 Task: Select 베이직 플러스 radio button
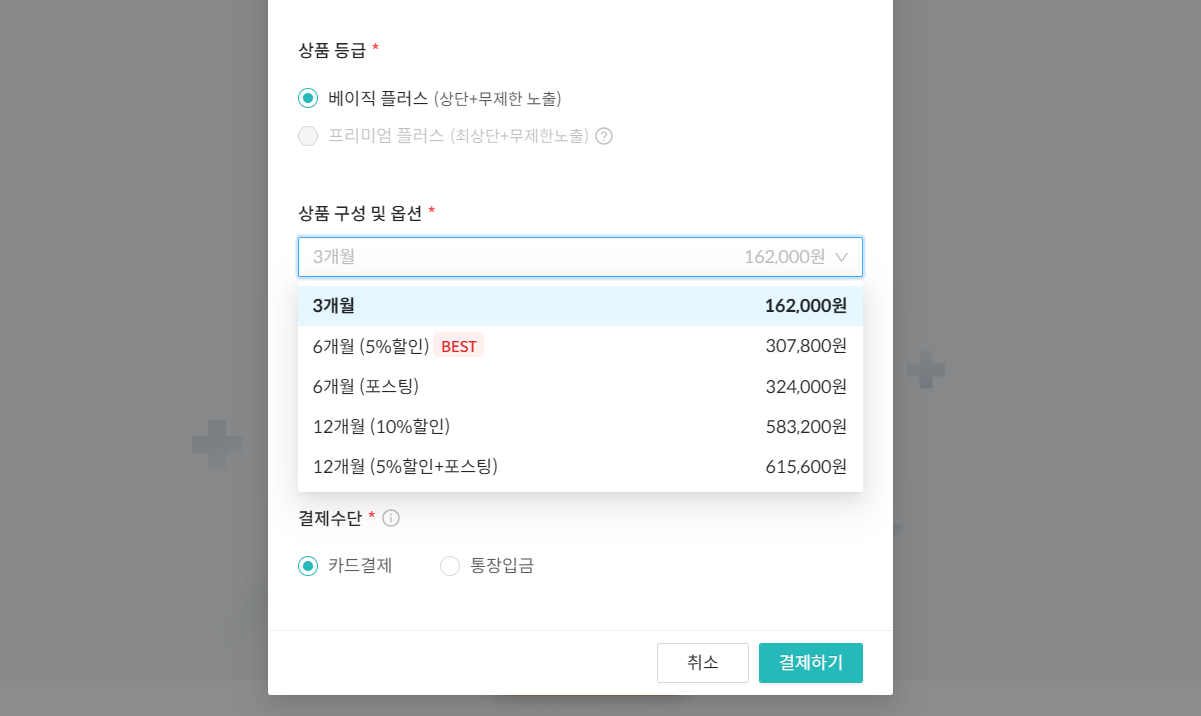[x=308, y=98]
